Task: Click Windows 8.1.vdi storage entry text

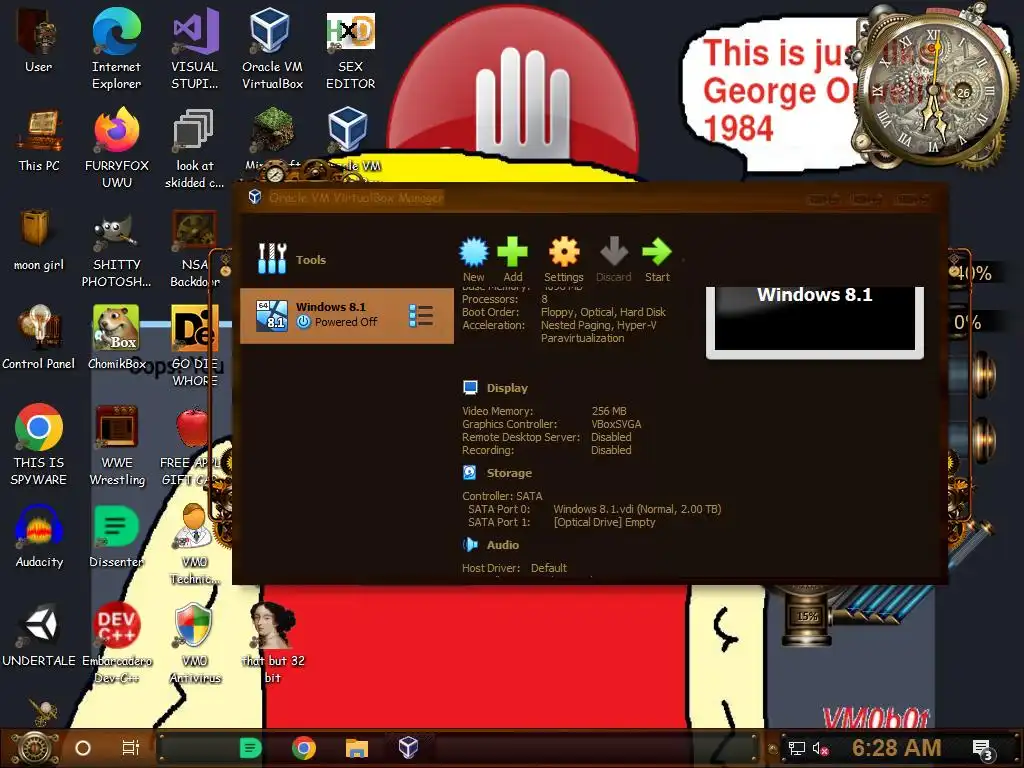Action: tap(637, 509)
